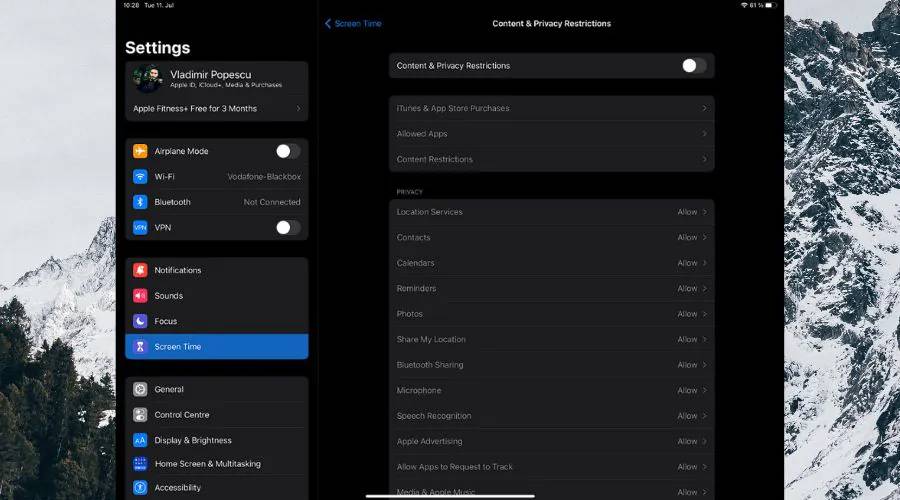The height and width of the screenshot is (500, 900).
Task: Open Location Services chevron
Action: pos(704,212)
